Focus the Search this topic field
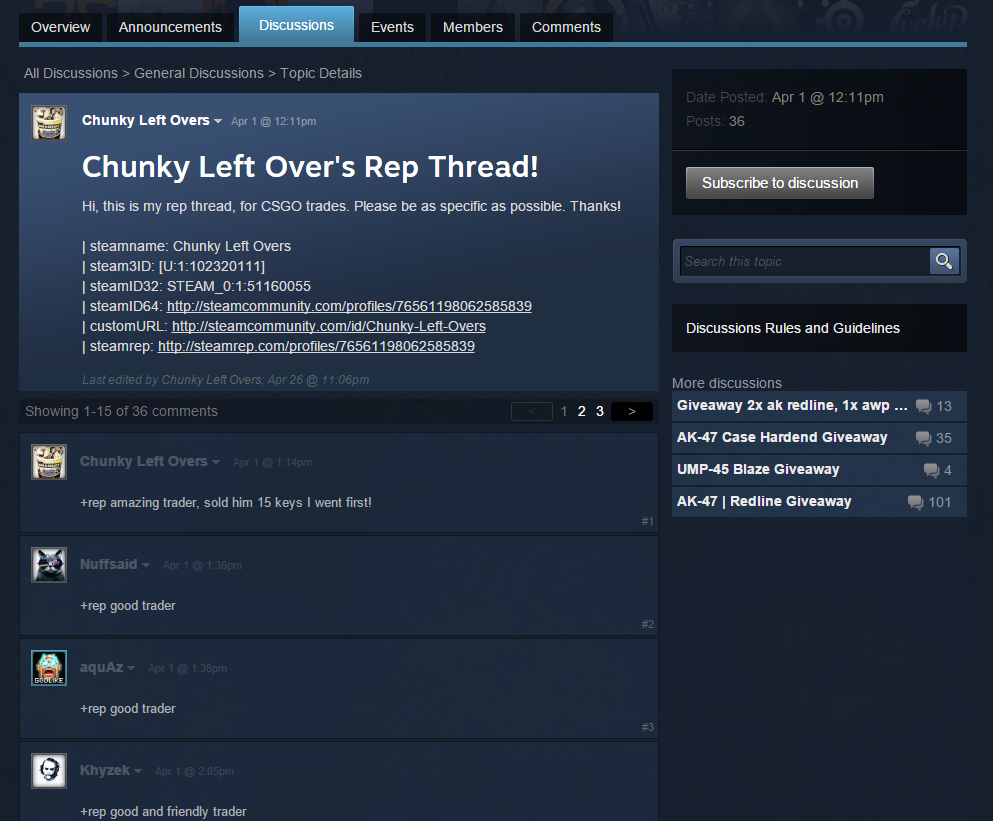Screen dimensions: 993x821 pos(804,261)
